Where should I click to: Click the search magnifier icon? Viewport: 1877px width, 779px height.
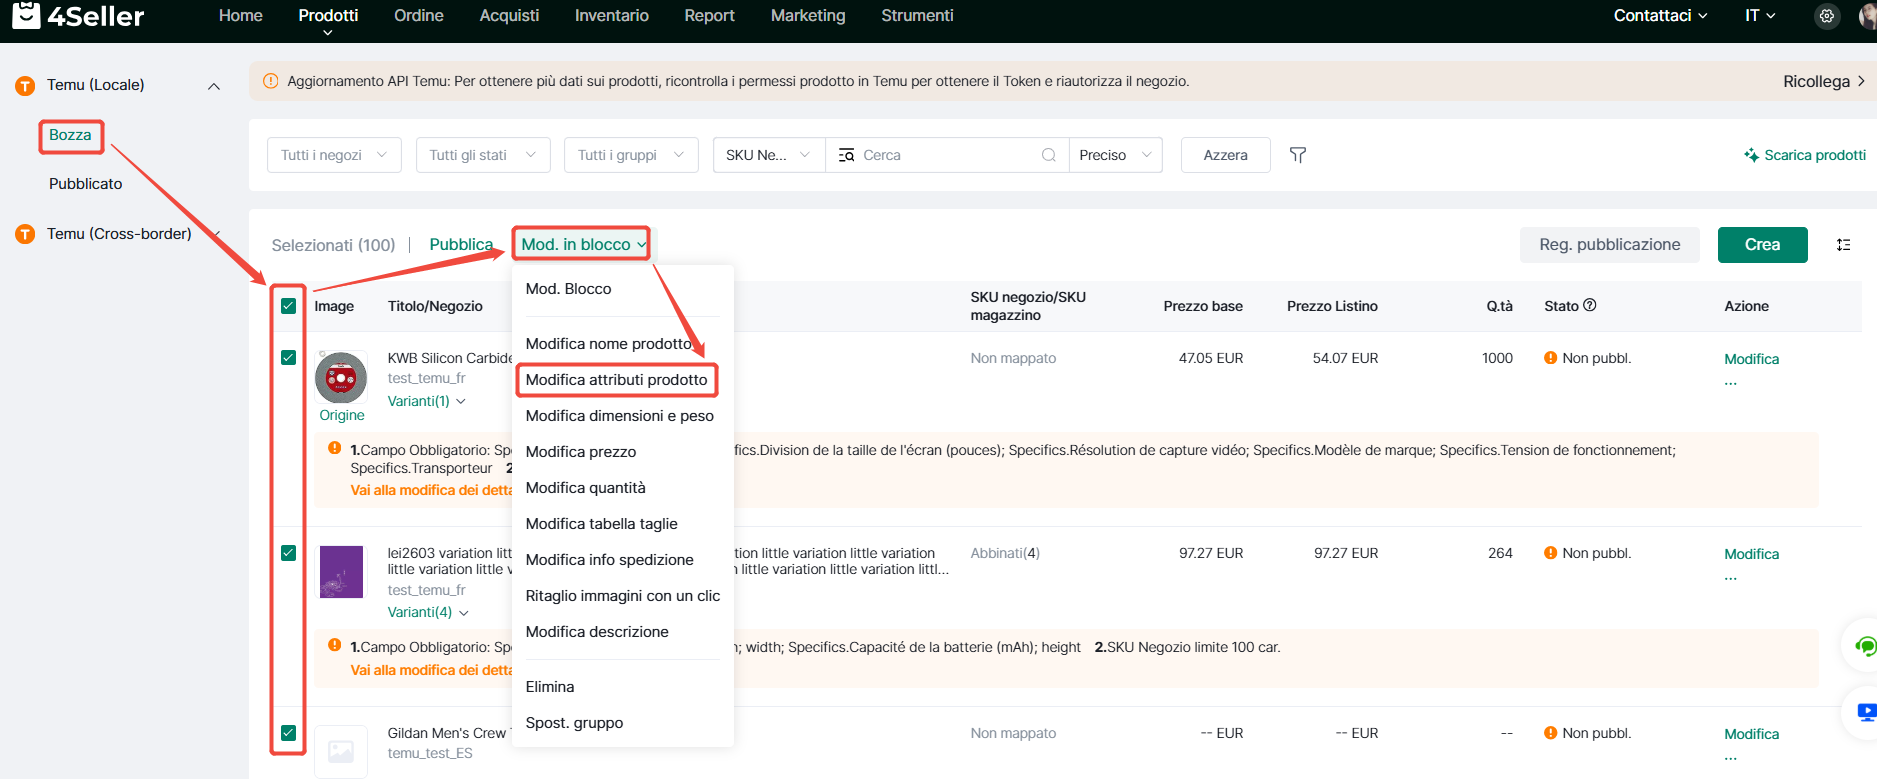(x=1049, y=155)
